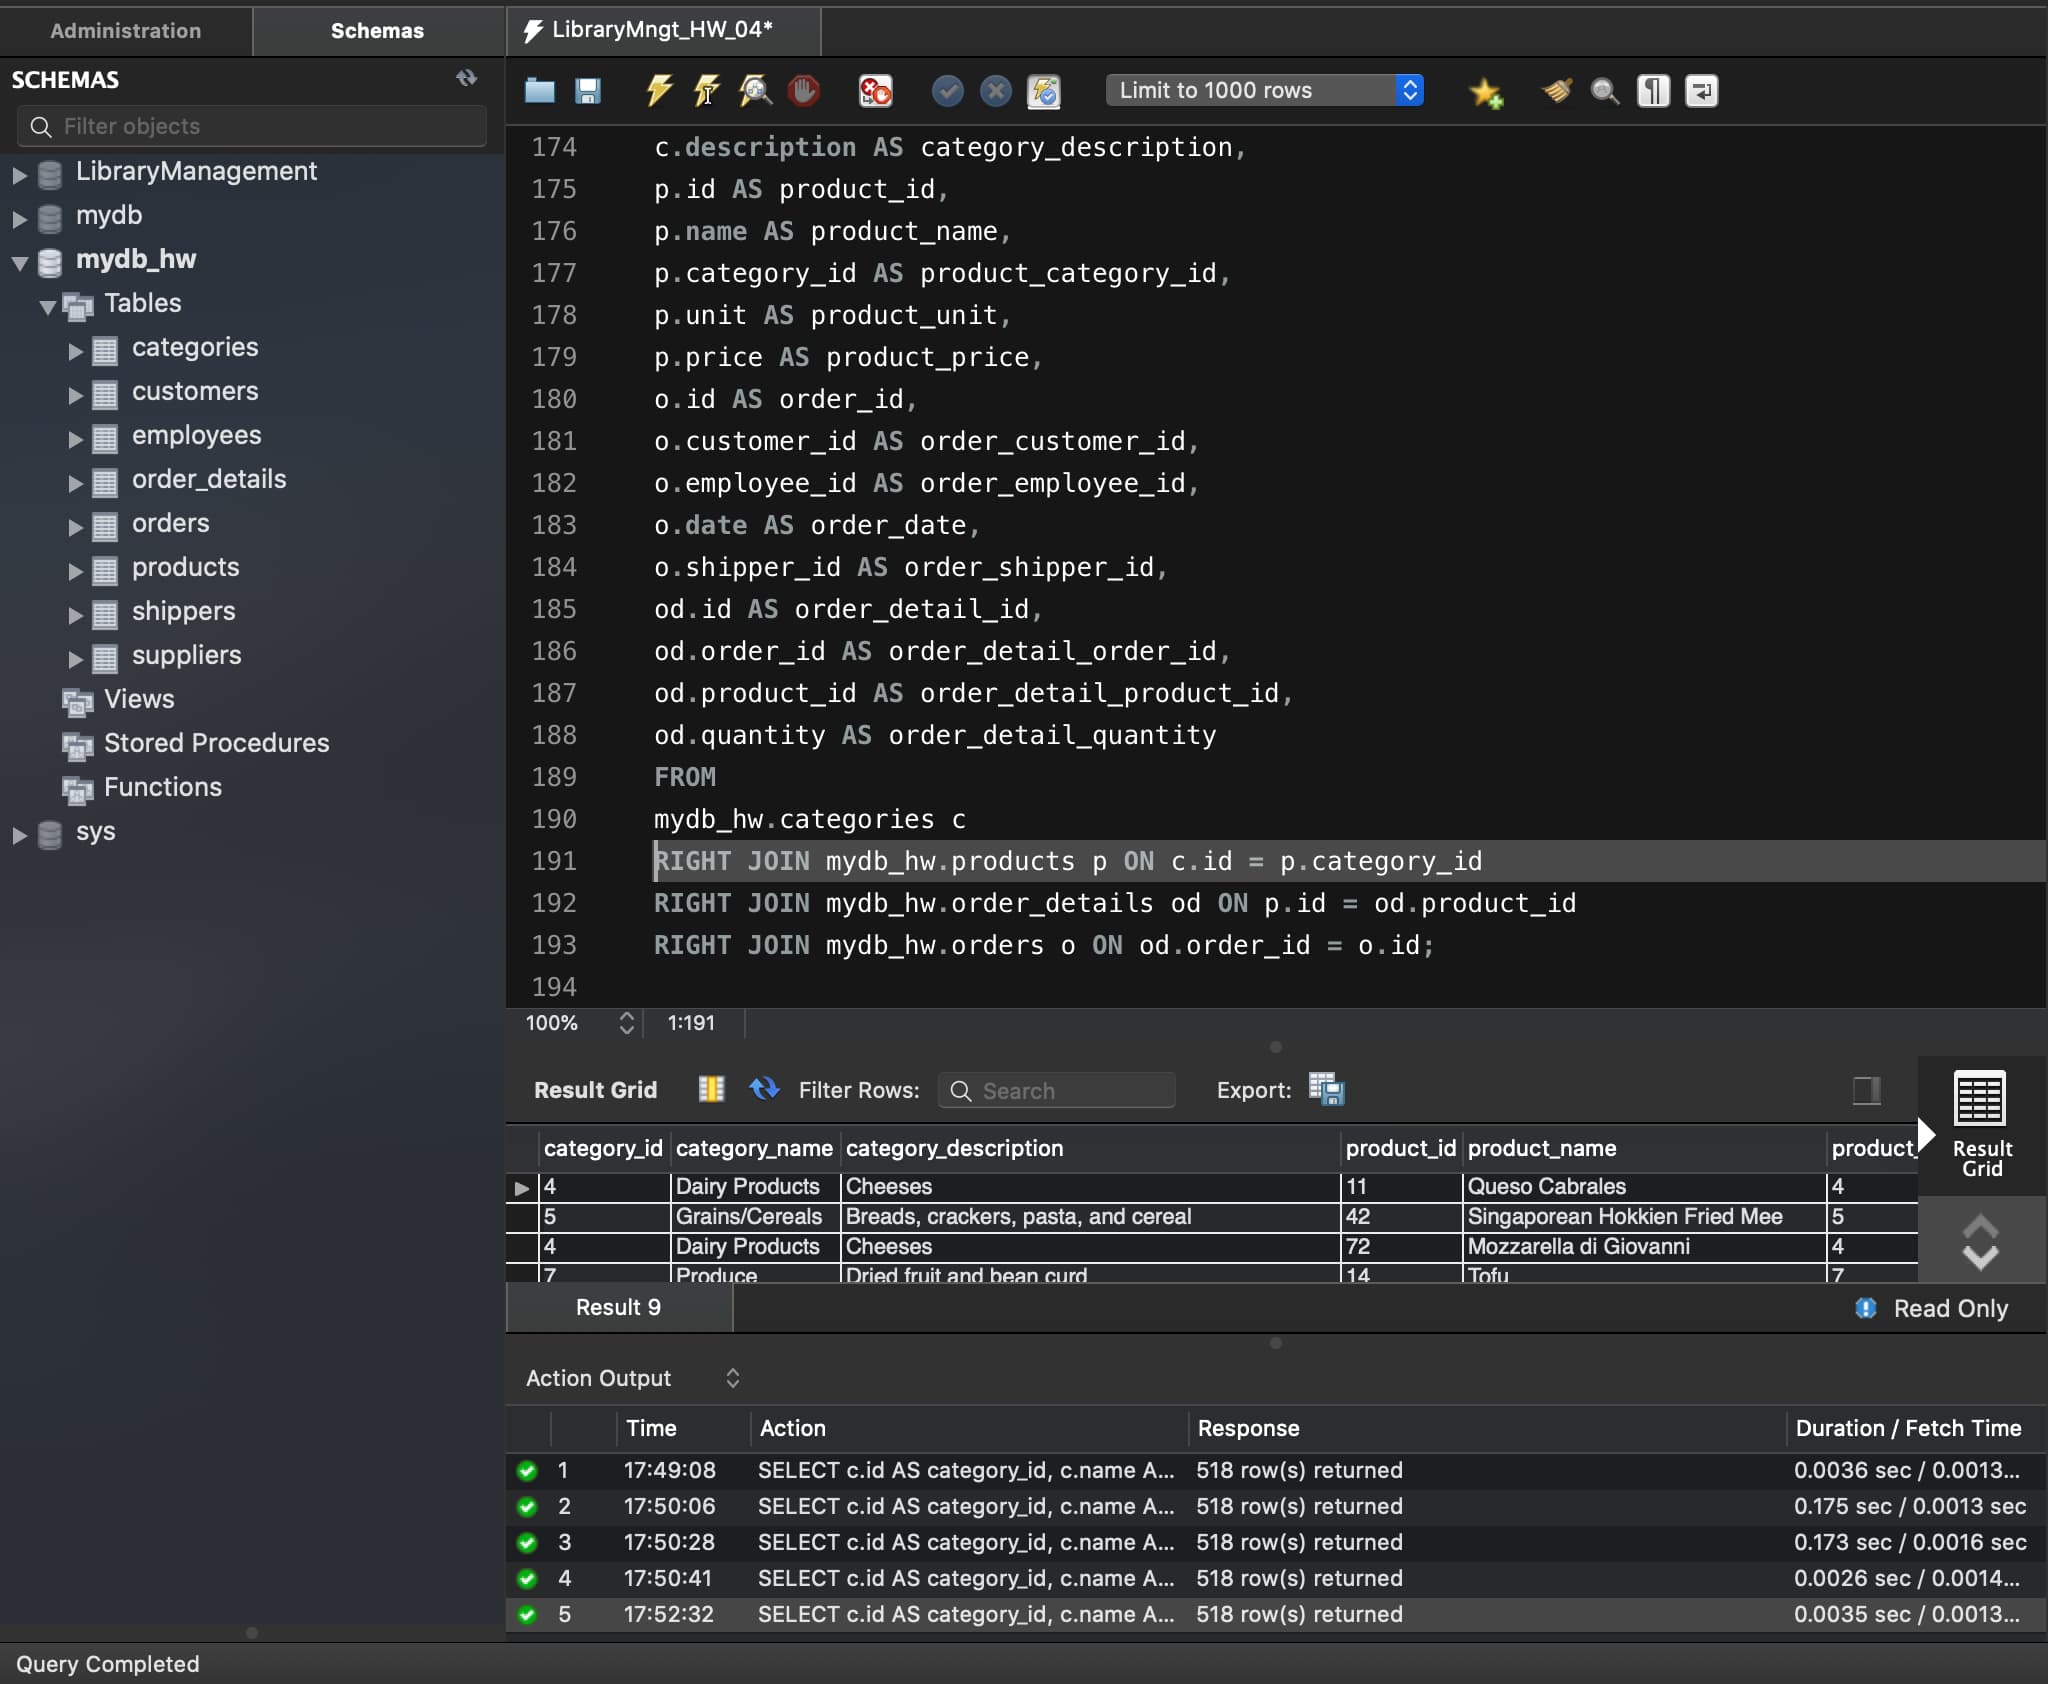Image resolution: width=2048 pixels, height=1684 pixels.
Task: Click the Export result set icon
Action: (x=1325, y=1089)
